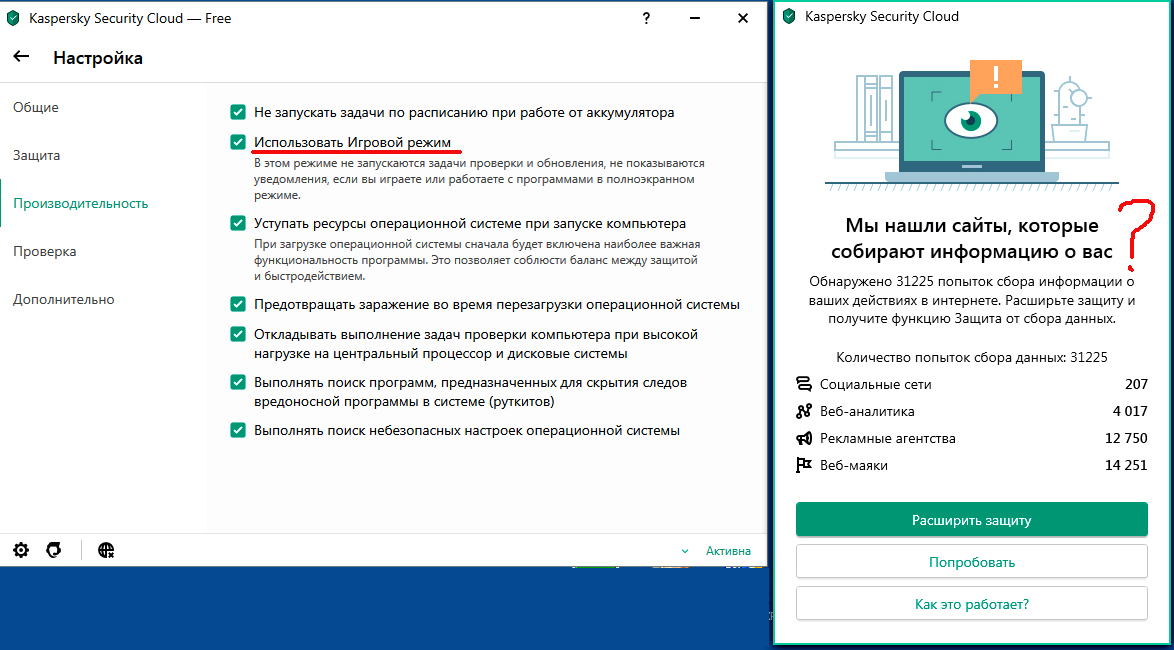Expand the chevron next to Активна
The image size is (1174, 650).
pyautogui.click(x=685, y=551)
